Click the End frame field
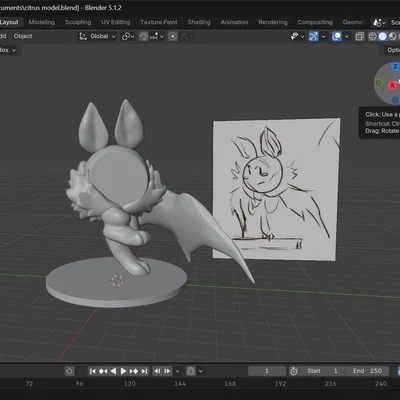Screen dimensions: 400x400 coord(367,371)
